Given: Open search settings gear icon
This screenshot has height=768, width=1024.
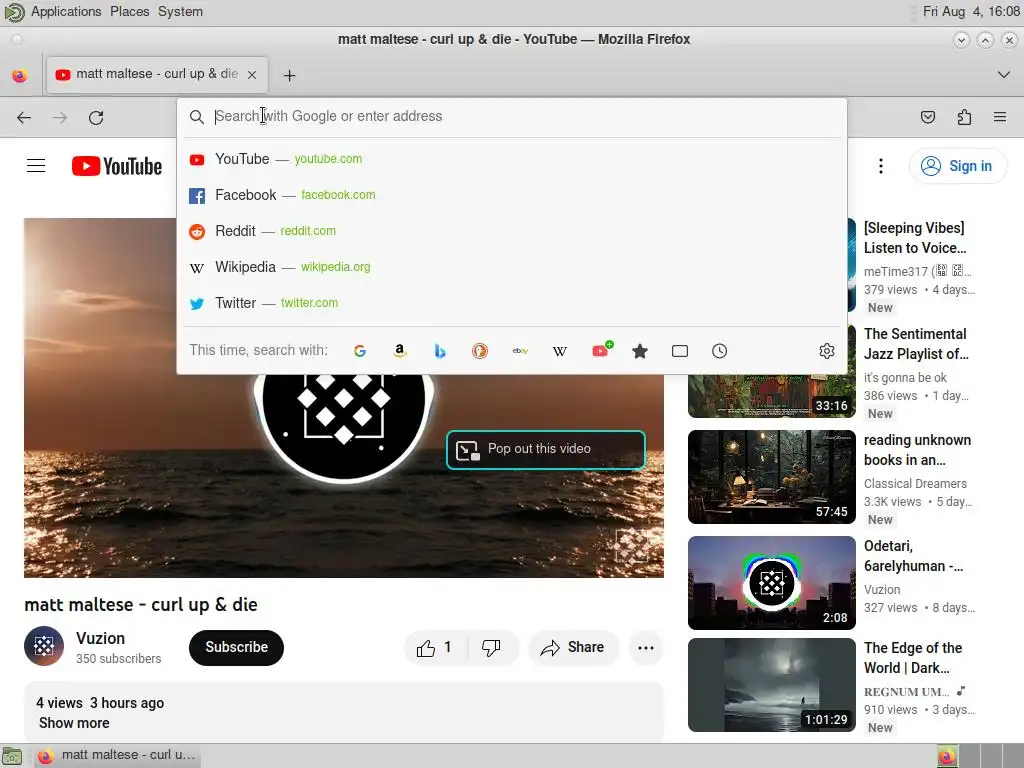Looking at the screenshot, I should click(827, 351).
